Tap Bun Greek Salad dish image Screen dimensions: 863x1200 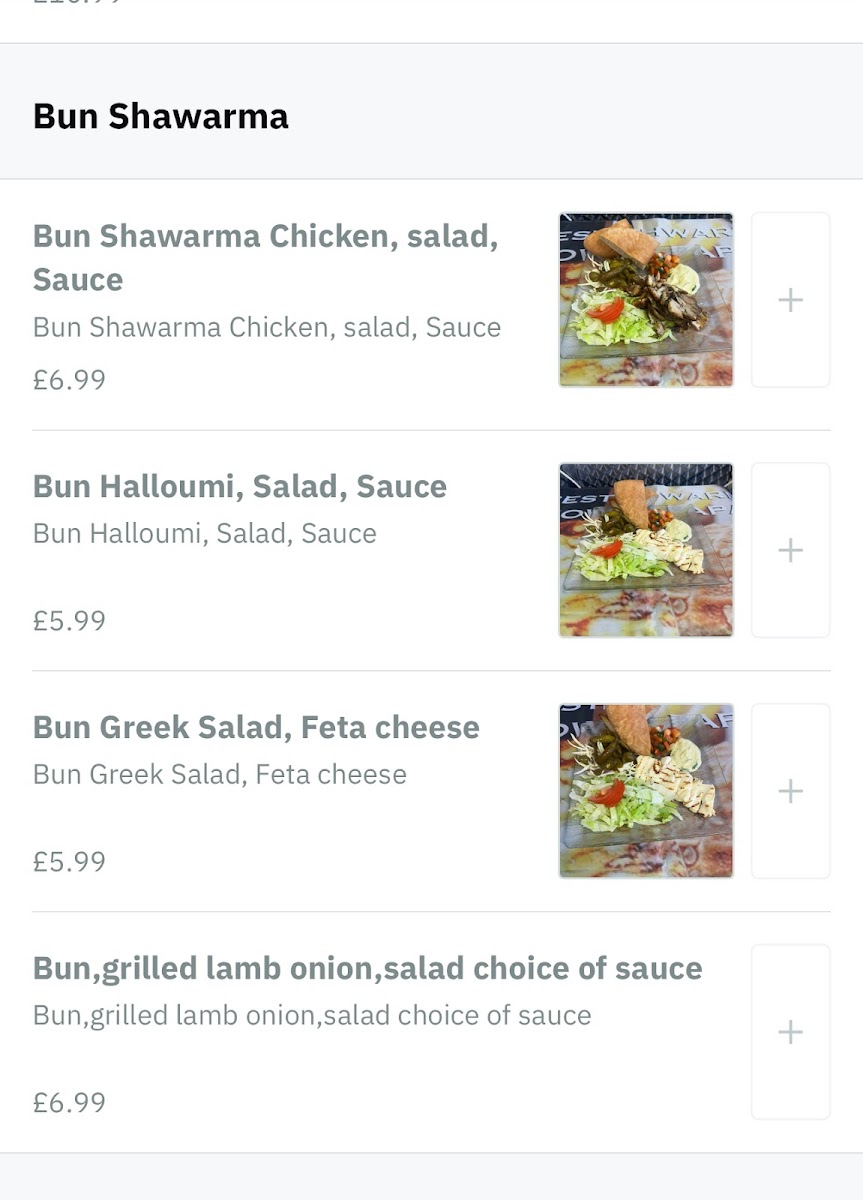pos(646,791)
